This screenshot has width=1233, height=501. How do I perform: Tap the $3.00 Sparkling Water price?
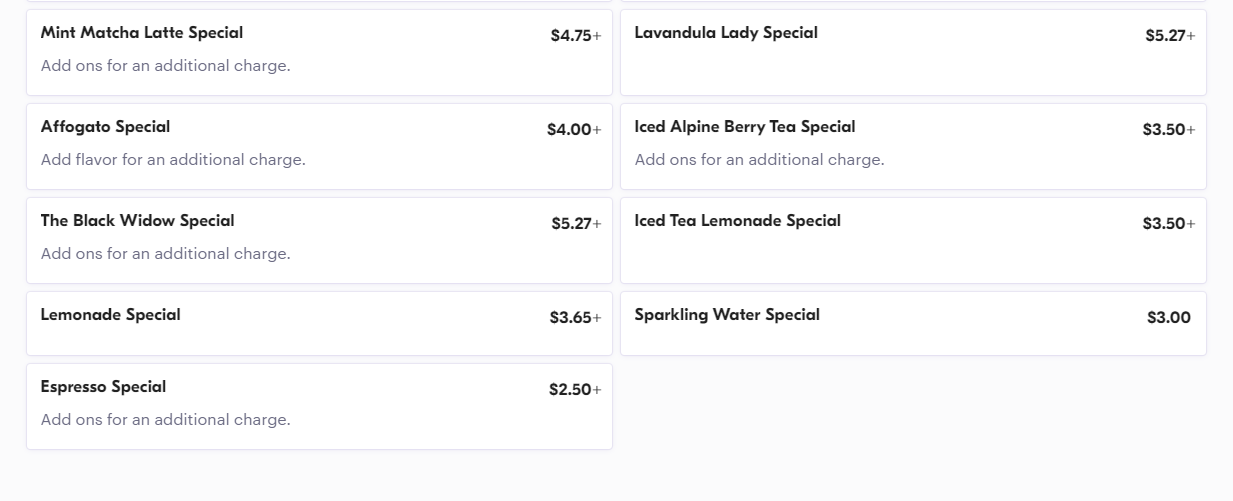(1168, 318)
